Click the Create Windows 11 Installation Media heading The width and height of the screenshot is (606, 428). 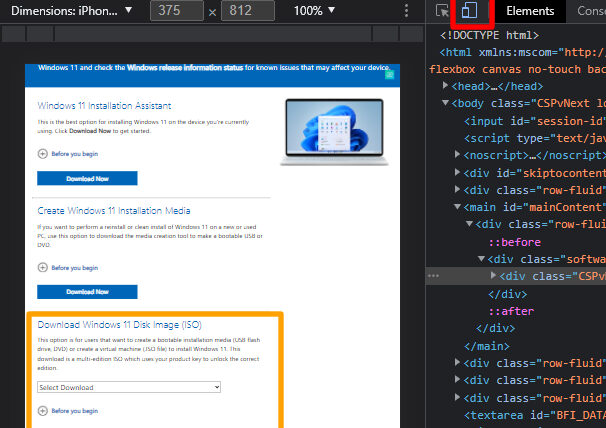[x=114, y=211]
